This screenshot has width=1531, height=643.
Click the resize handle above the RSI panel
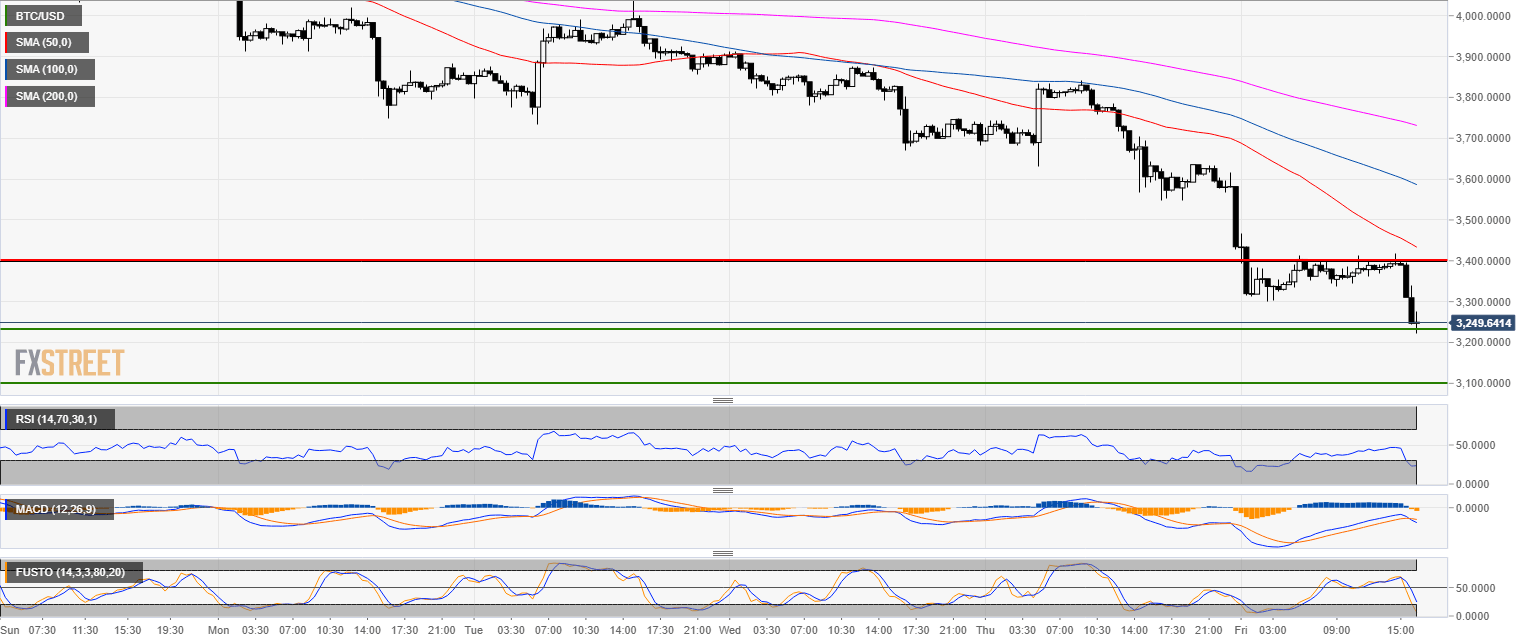pyautogui.click(x=723, y=400)
